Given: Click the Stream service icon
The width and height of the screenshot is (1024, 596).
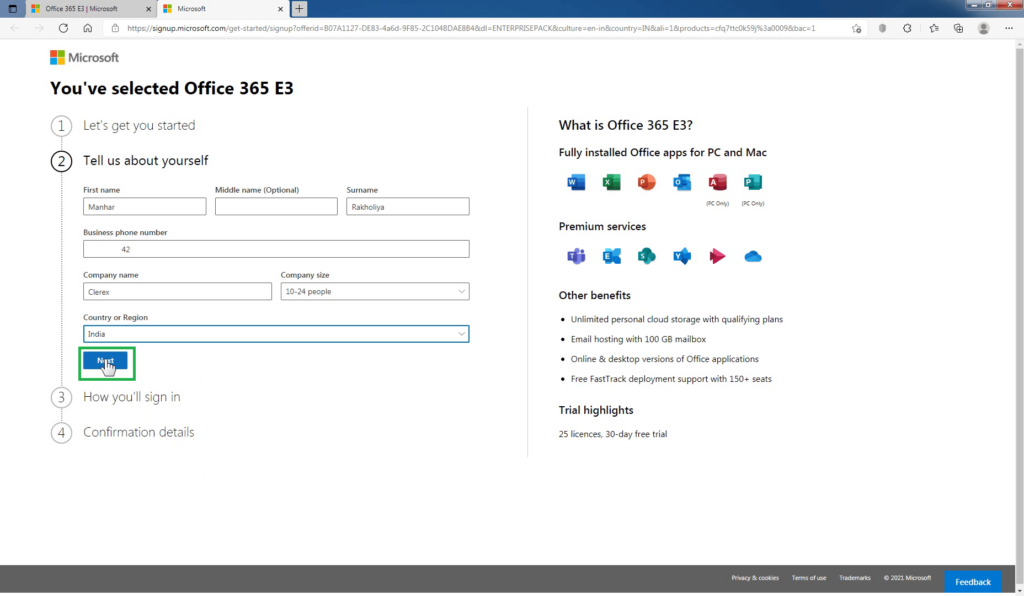Looking at the screenshot, I should (x=717, y=256).
